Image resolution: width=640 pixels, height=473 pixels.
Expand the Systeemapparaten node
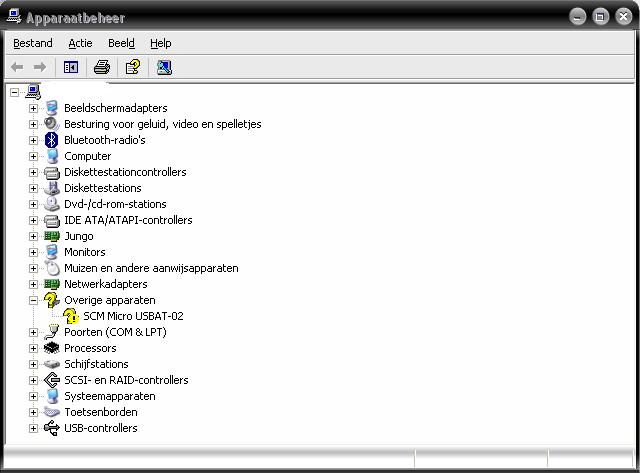tap(33, 396)
